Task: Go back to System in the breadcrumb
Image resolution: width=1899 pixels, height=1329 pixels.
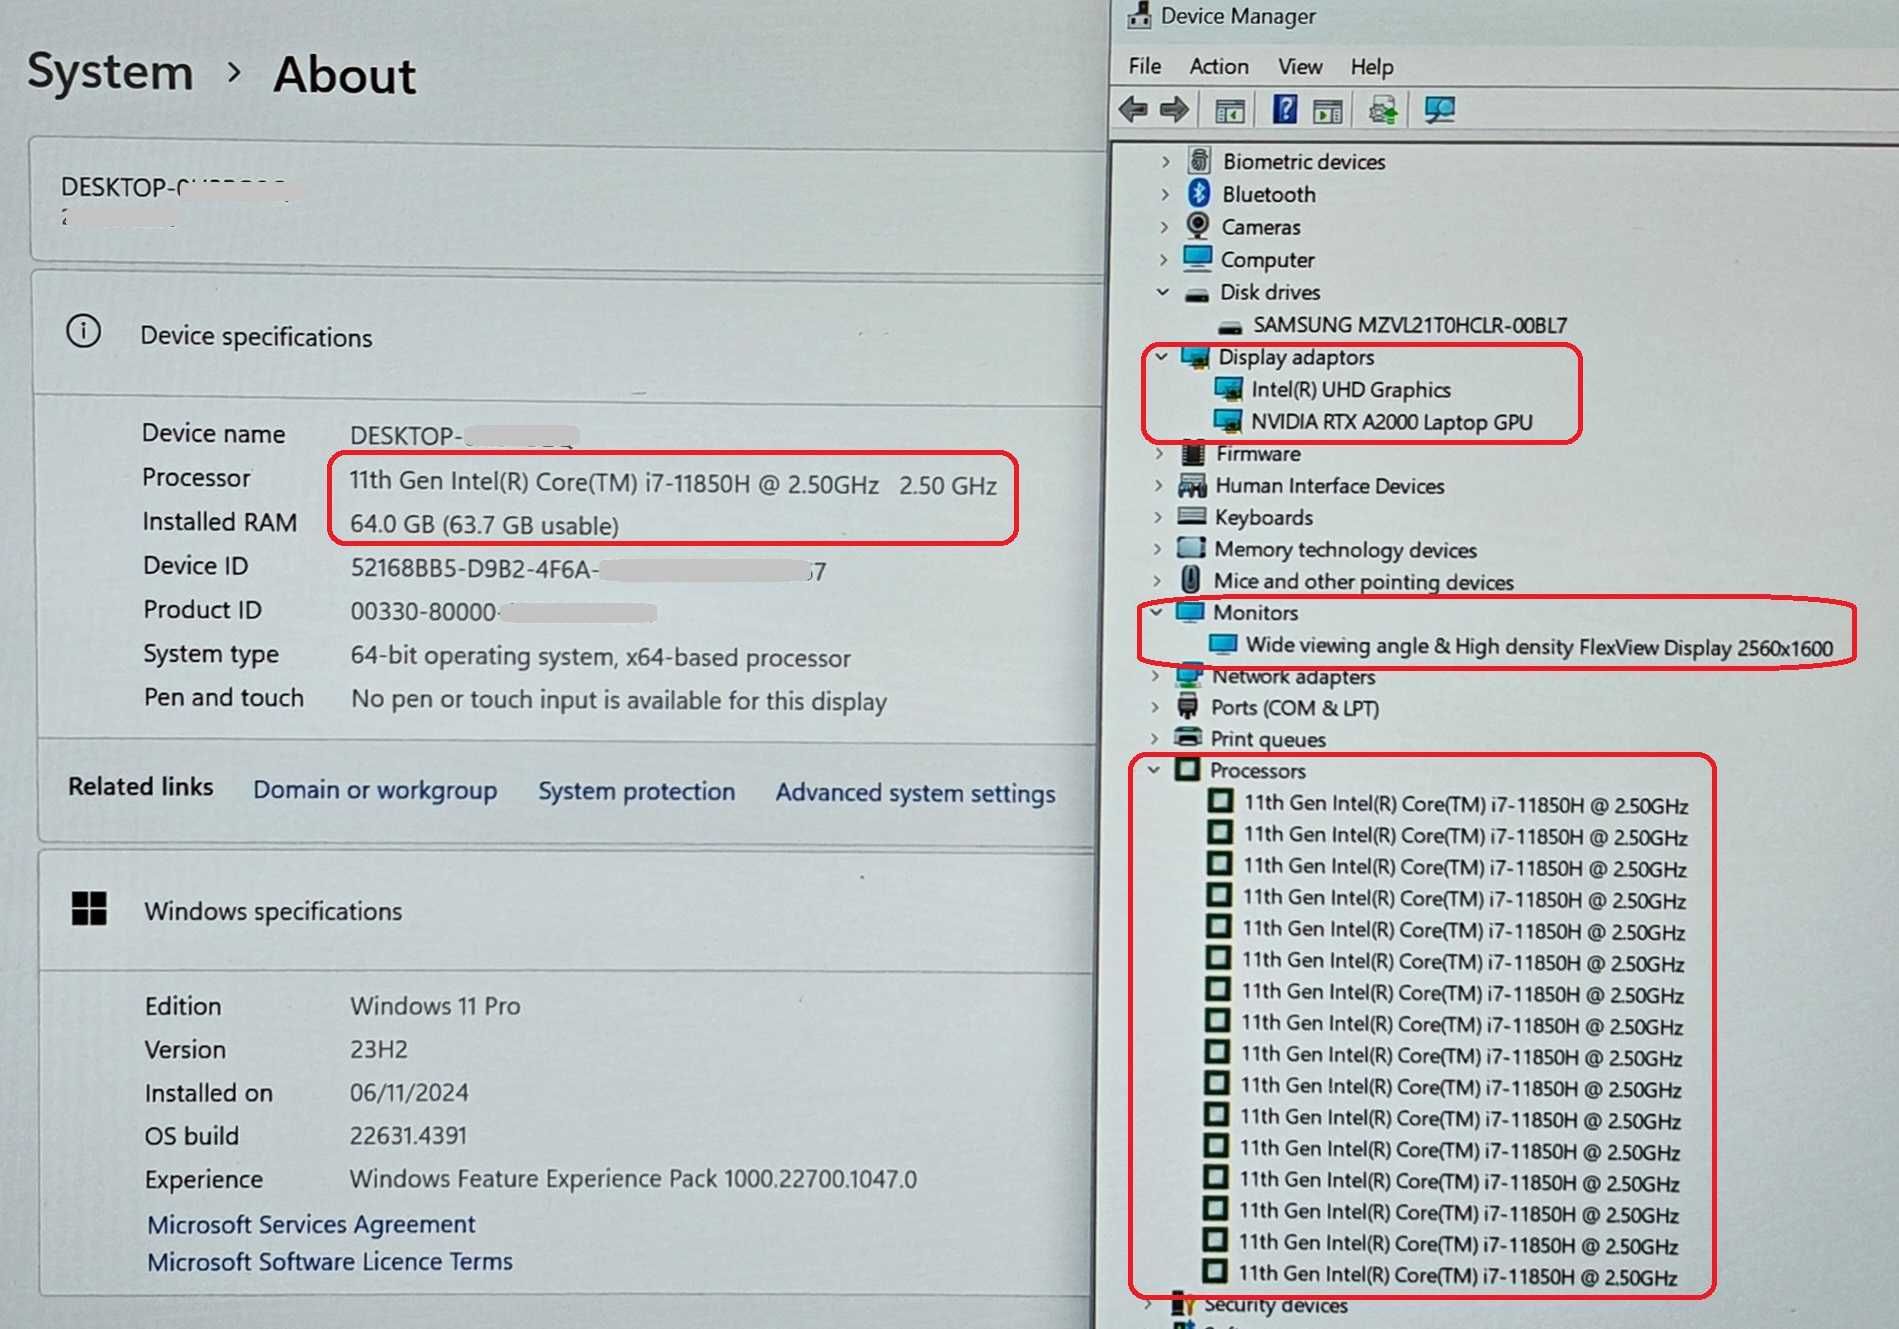Action: (x=110, y=72)
